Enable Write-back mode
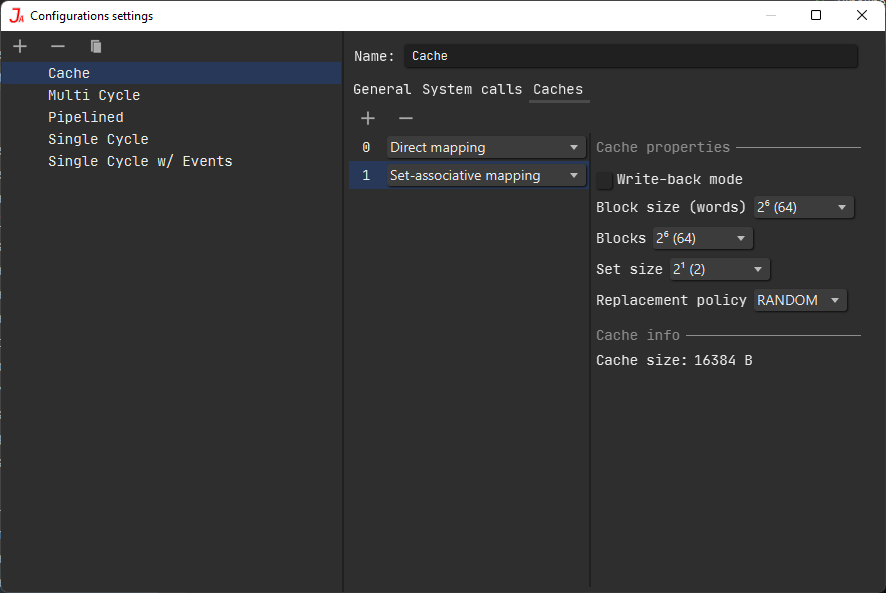The height and width of the screenshot is (593, 886). [x=605, y=179]
